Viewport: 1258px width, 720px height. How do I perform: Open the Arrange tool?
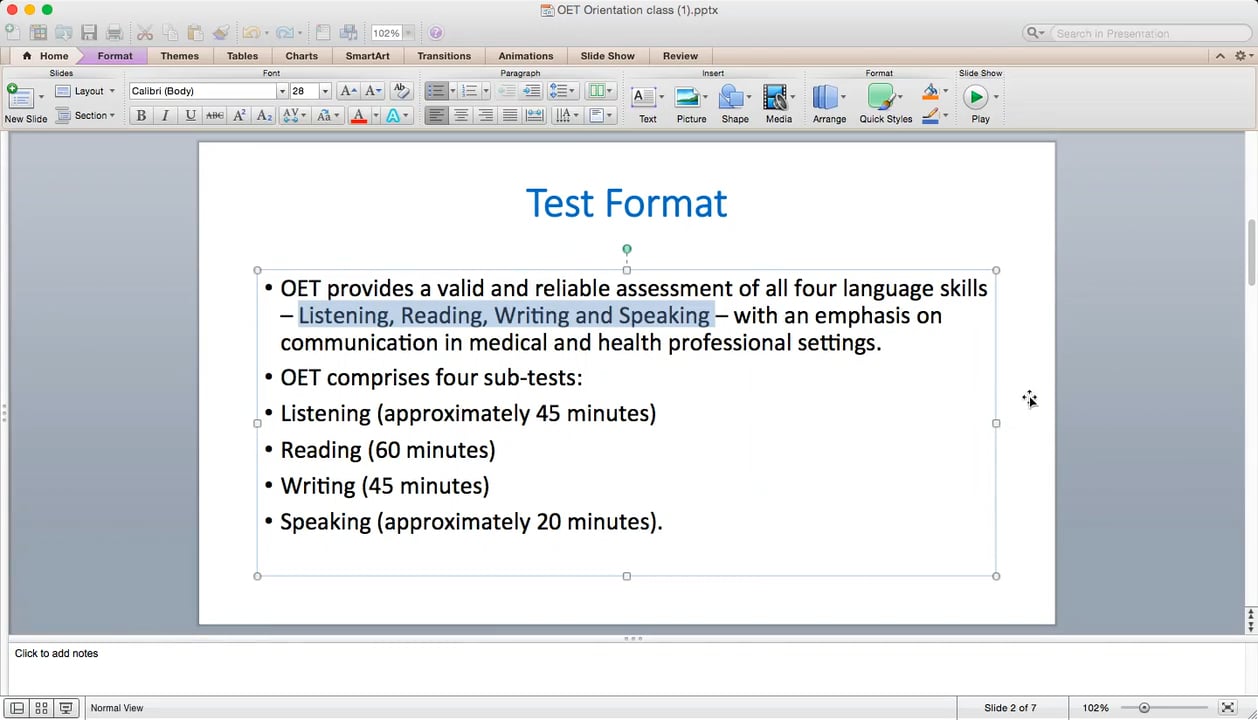(829, 104)
